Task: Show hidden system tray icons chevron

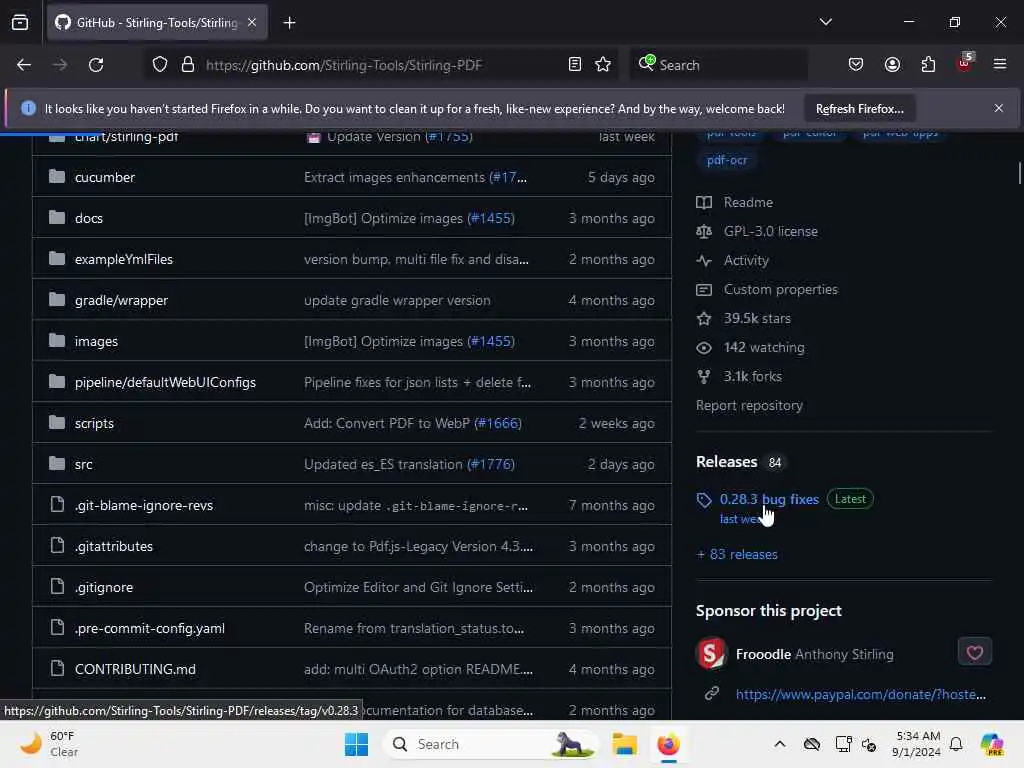Action: click(780, 744)
